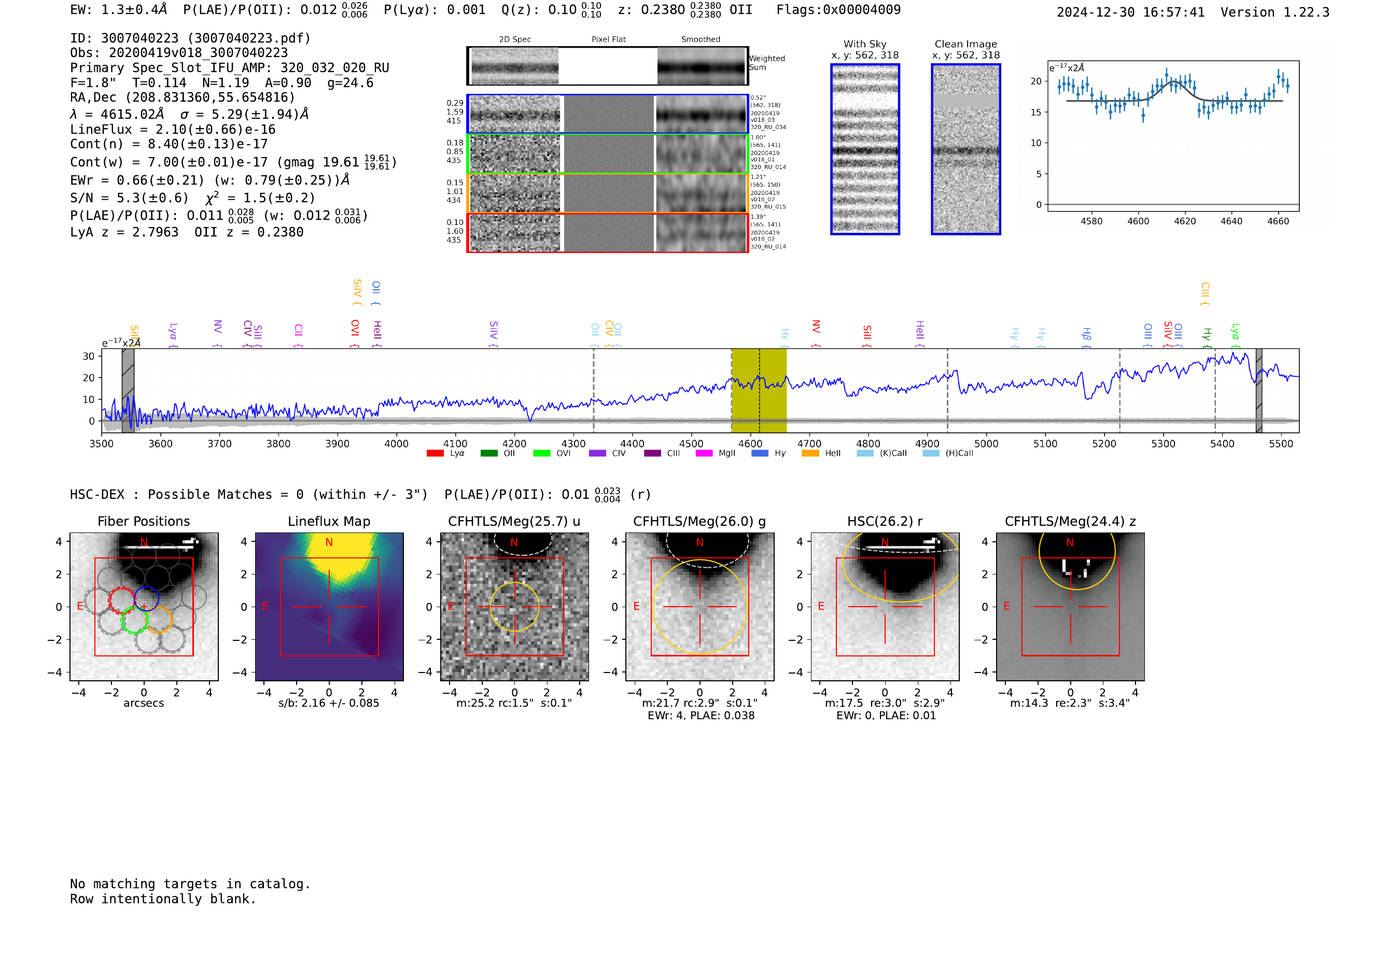Click the yellow highlighted band in the spectrum
Image resolution: width=1400 pixels, height=953 pixels.
(759, 390)
